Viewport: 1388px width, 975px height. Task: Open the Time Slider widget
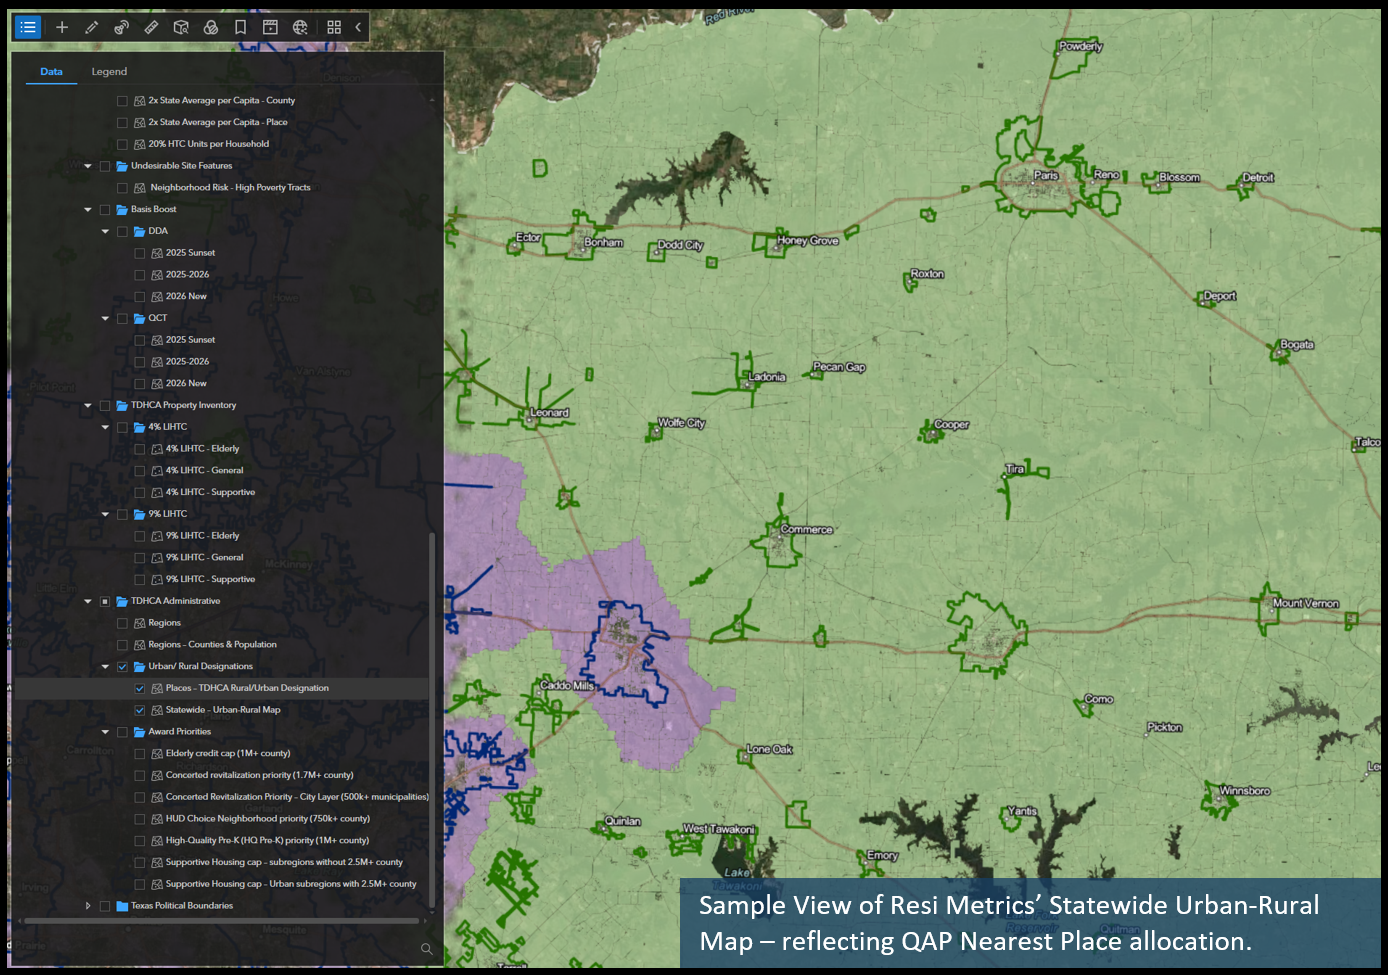coord(270,27)
